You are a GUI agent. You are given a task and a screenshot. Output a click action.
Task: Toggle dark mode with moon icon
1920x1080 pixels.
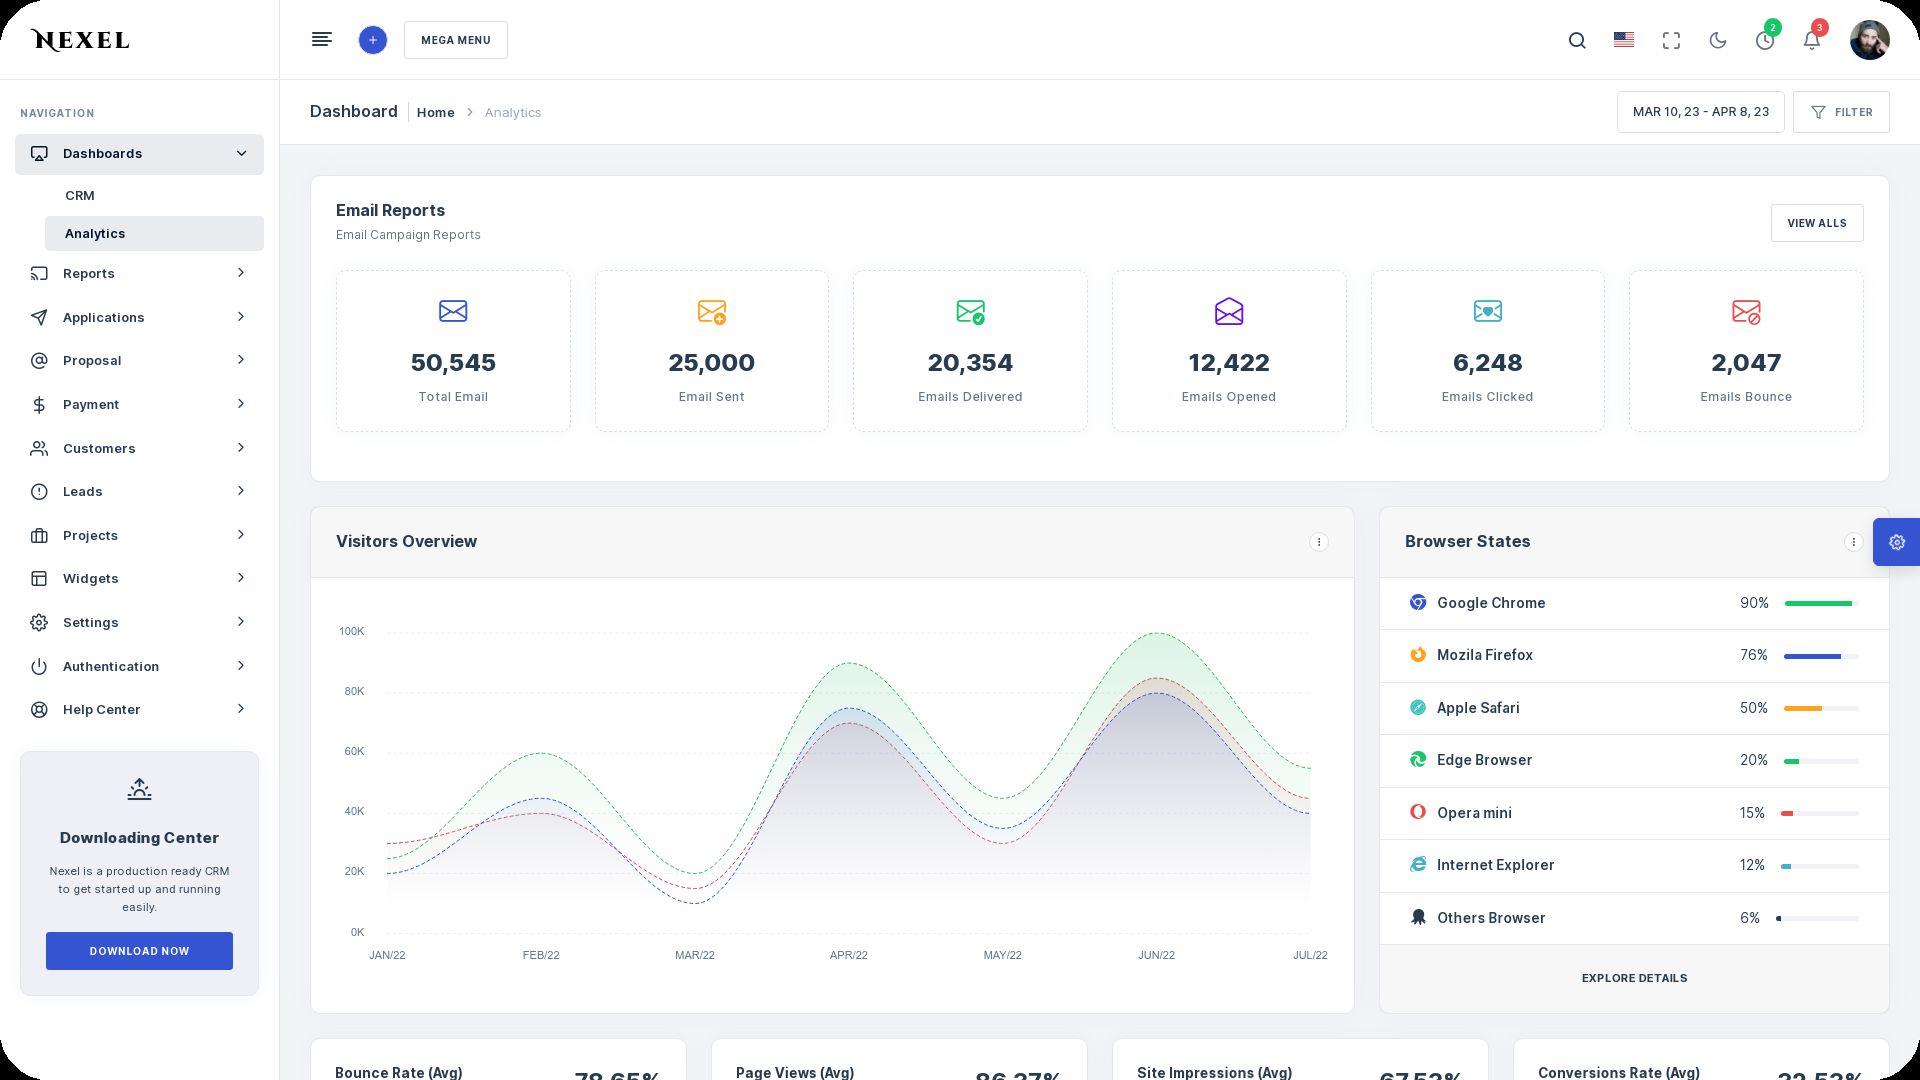tap(1718, 41)
